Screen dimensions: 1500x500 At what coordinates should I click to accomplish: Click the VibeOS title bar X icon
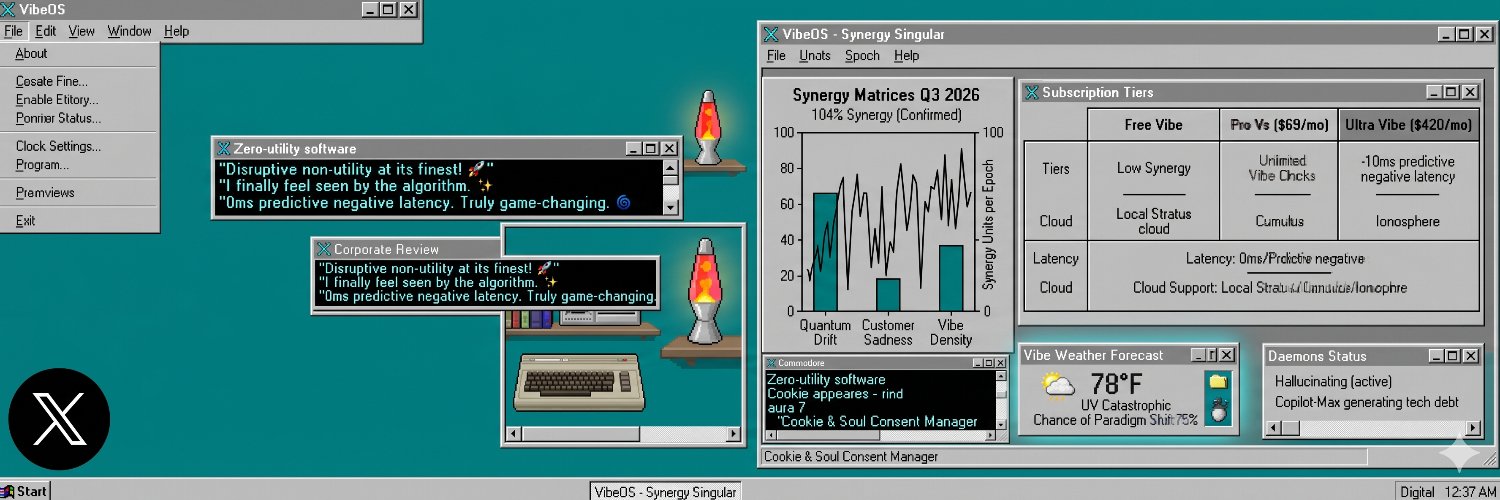7,9
